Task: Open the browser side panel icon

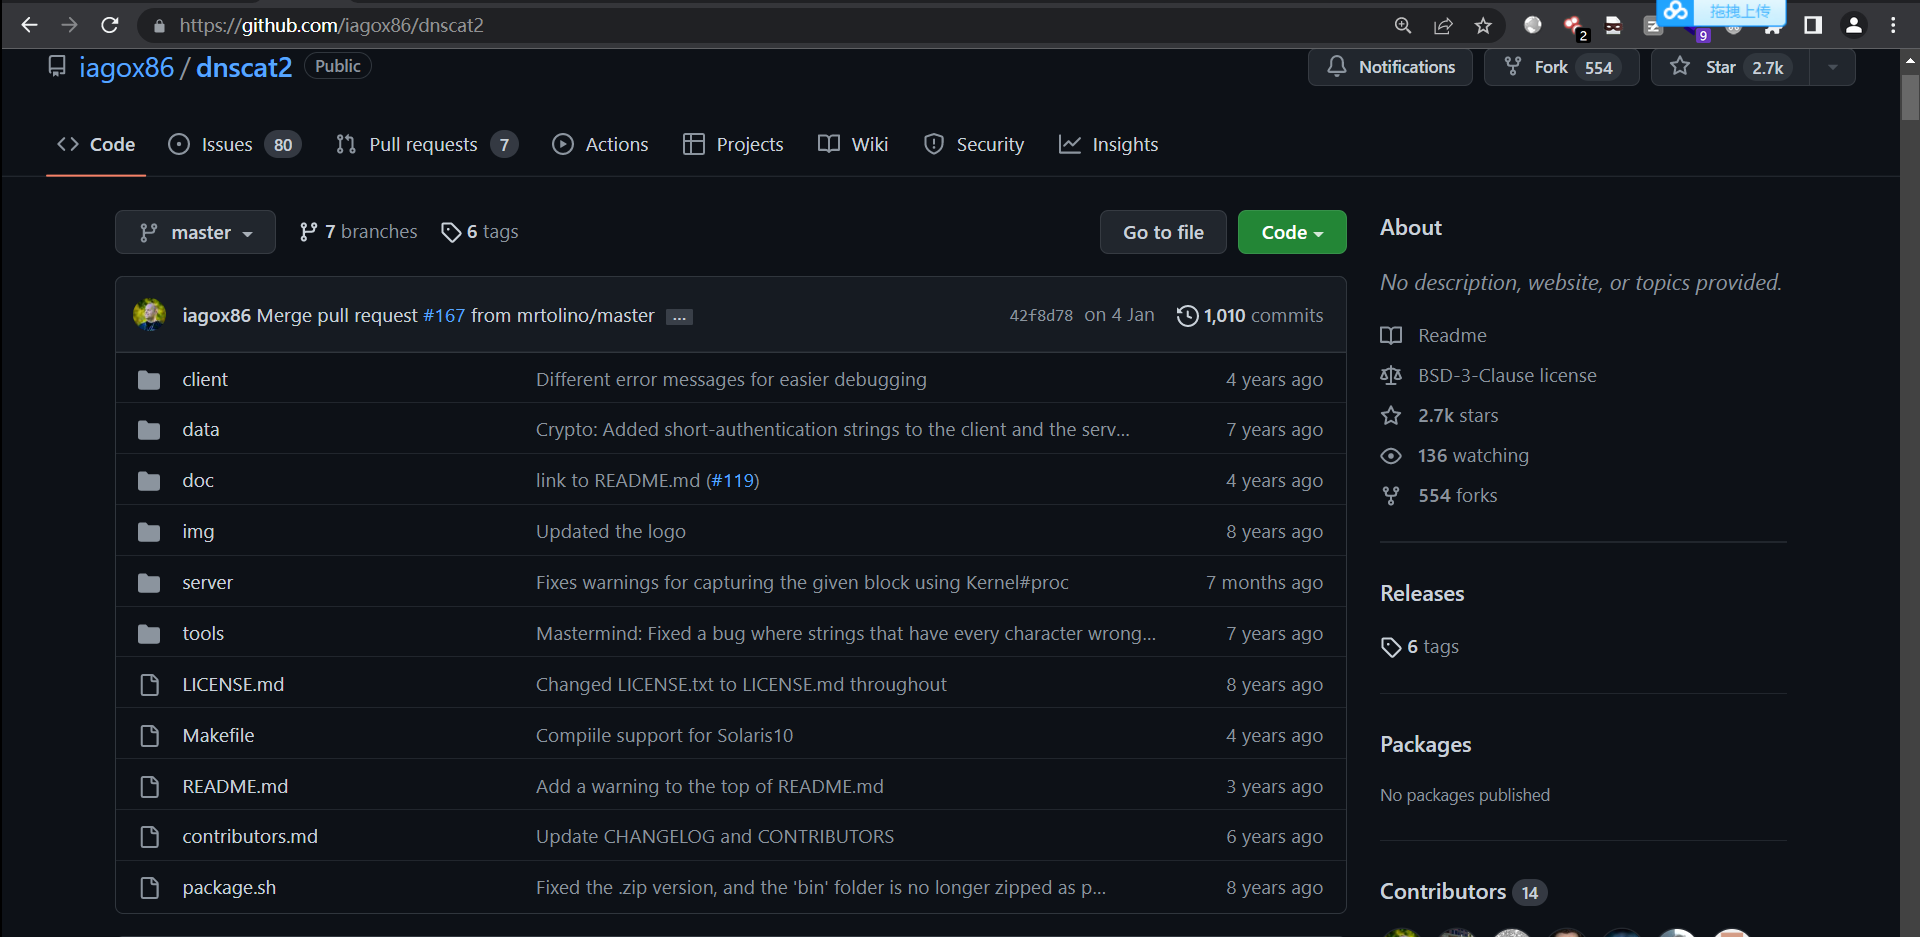Action: 1813,26
